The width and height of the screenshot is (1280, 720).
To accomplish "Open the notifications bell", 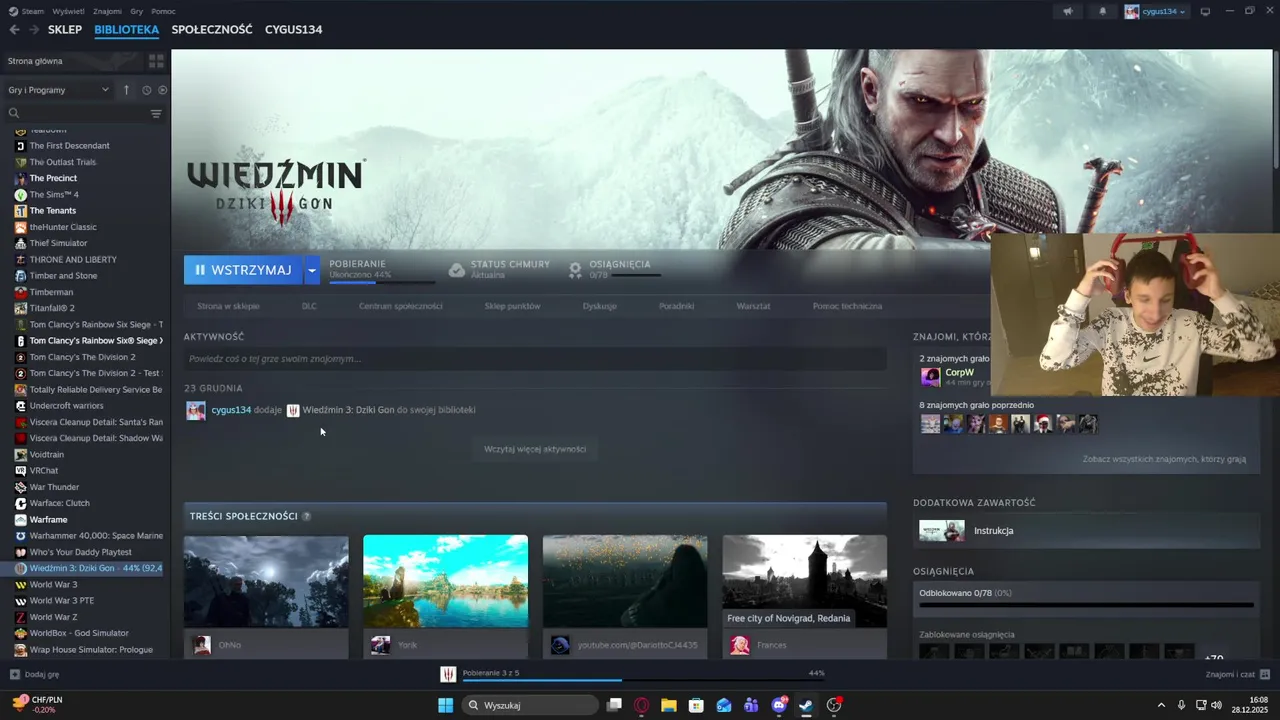I will 1103,11.
